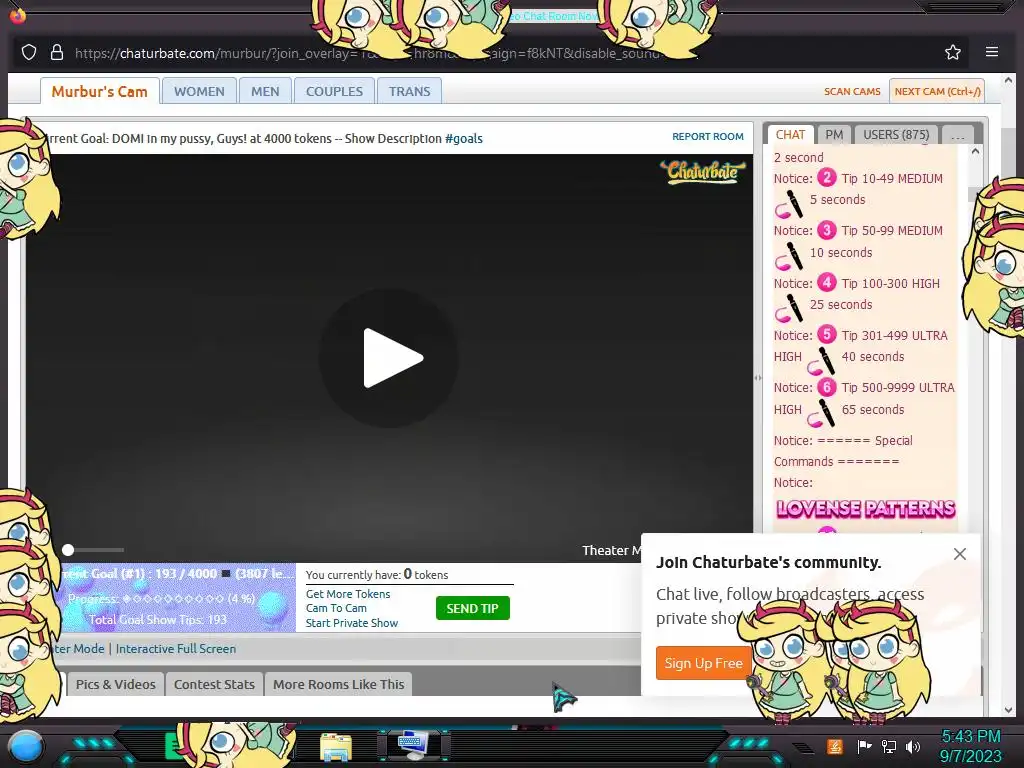Open the chat panel's more options tab
Viewport: 1024px width, 768px height.
[958, 135]
